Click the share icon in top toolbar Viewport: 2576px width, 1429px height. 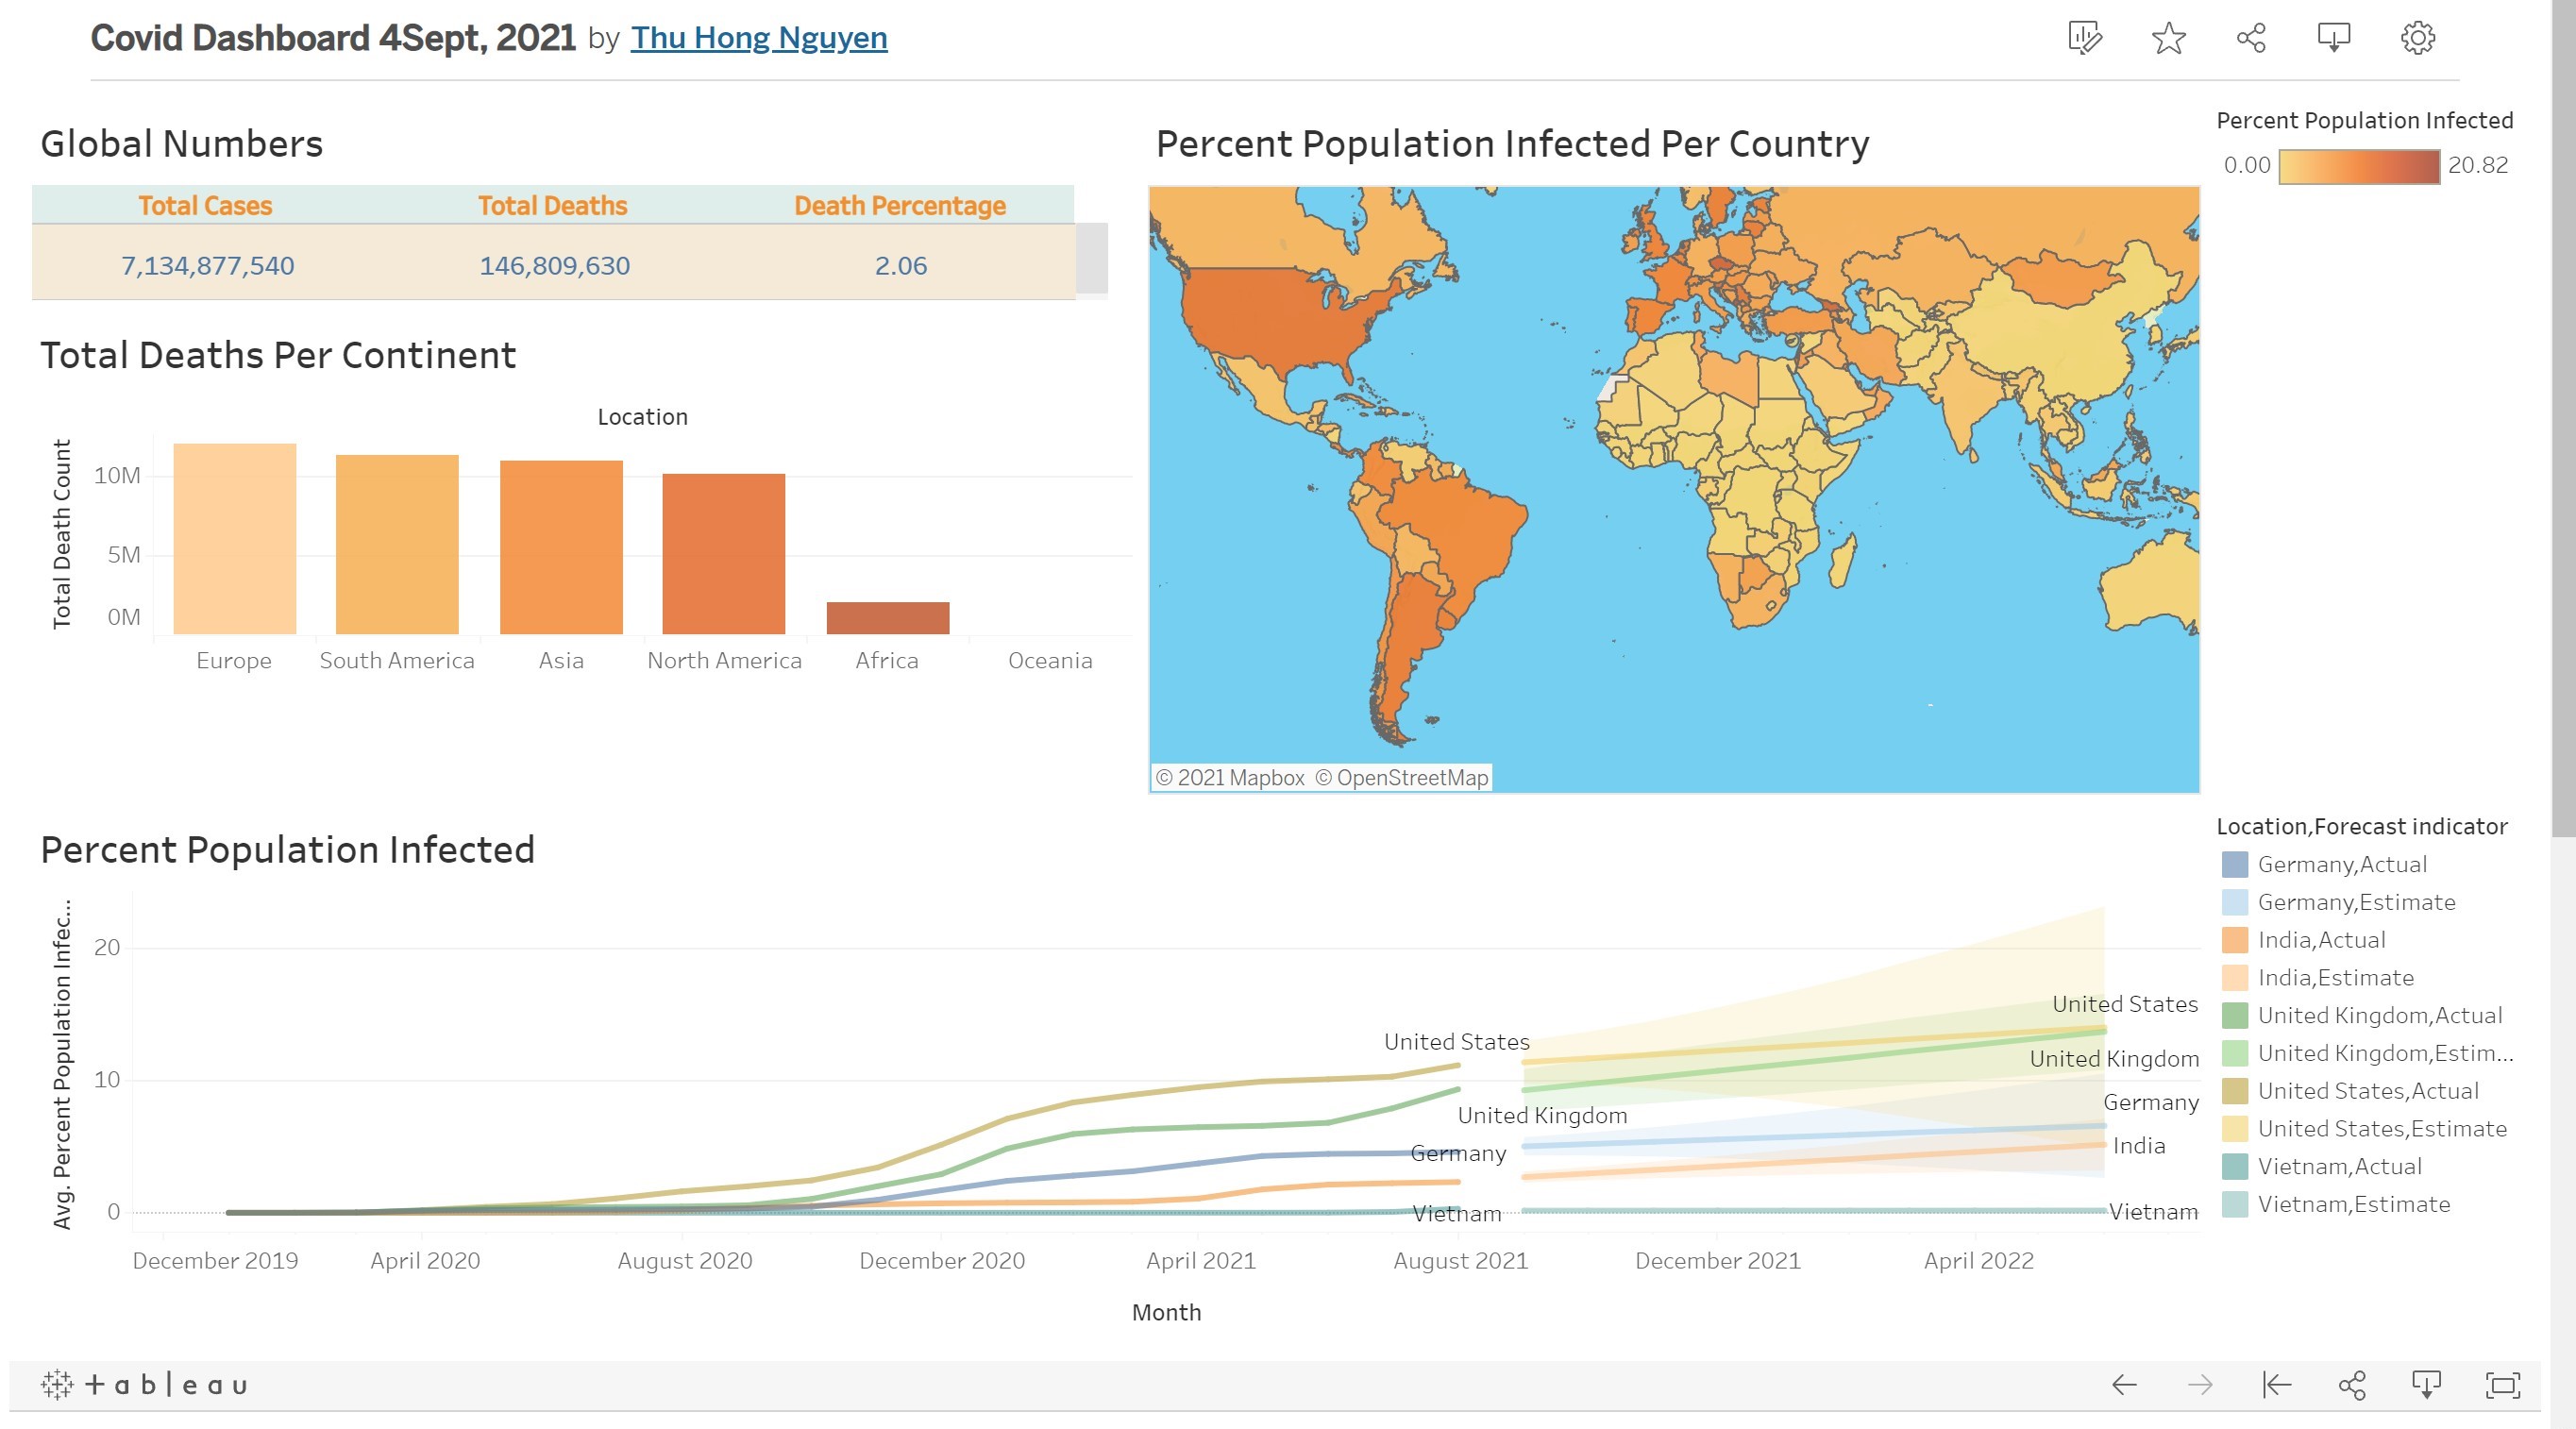tap(2251, 38)
